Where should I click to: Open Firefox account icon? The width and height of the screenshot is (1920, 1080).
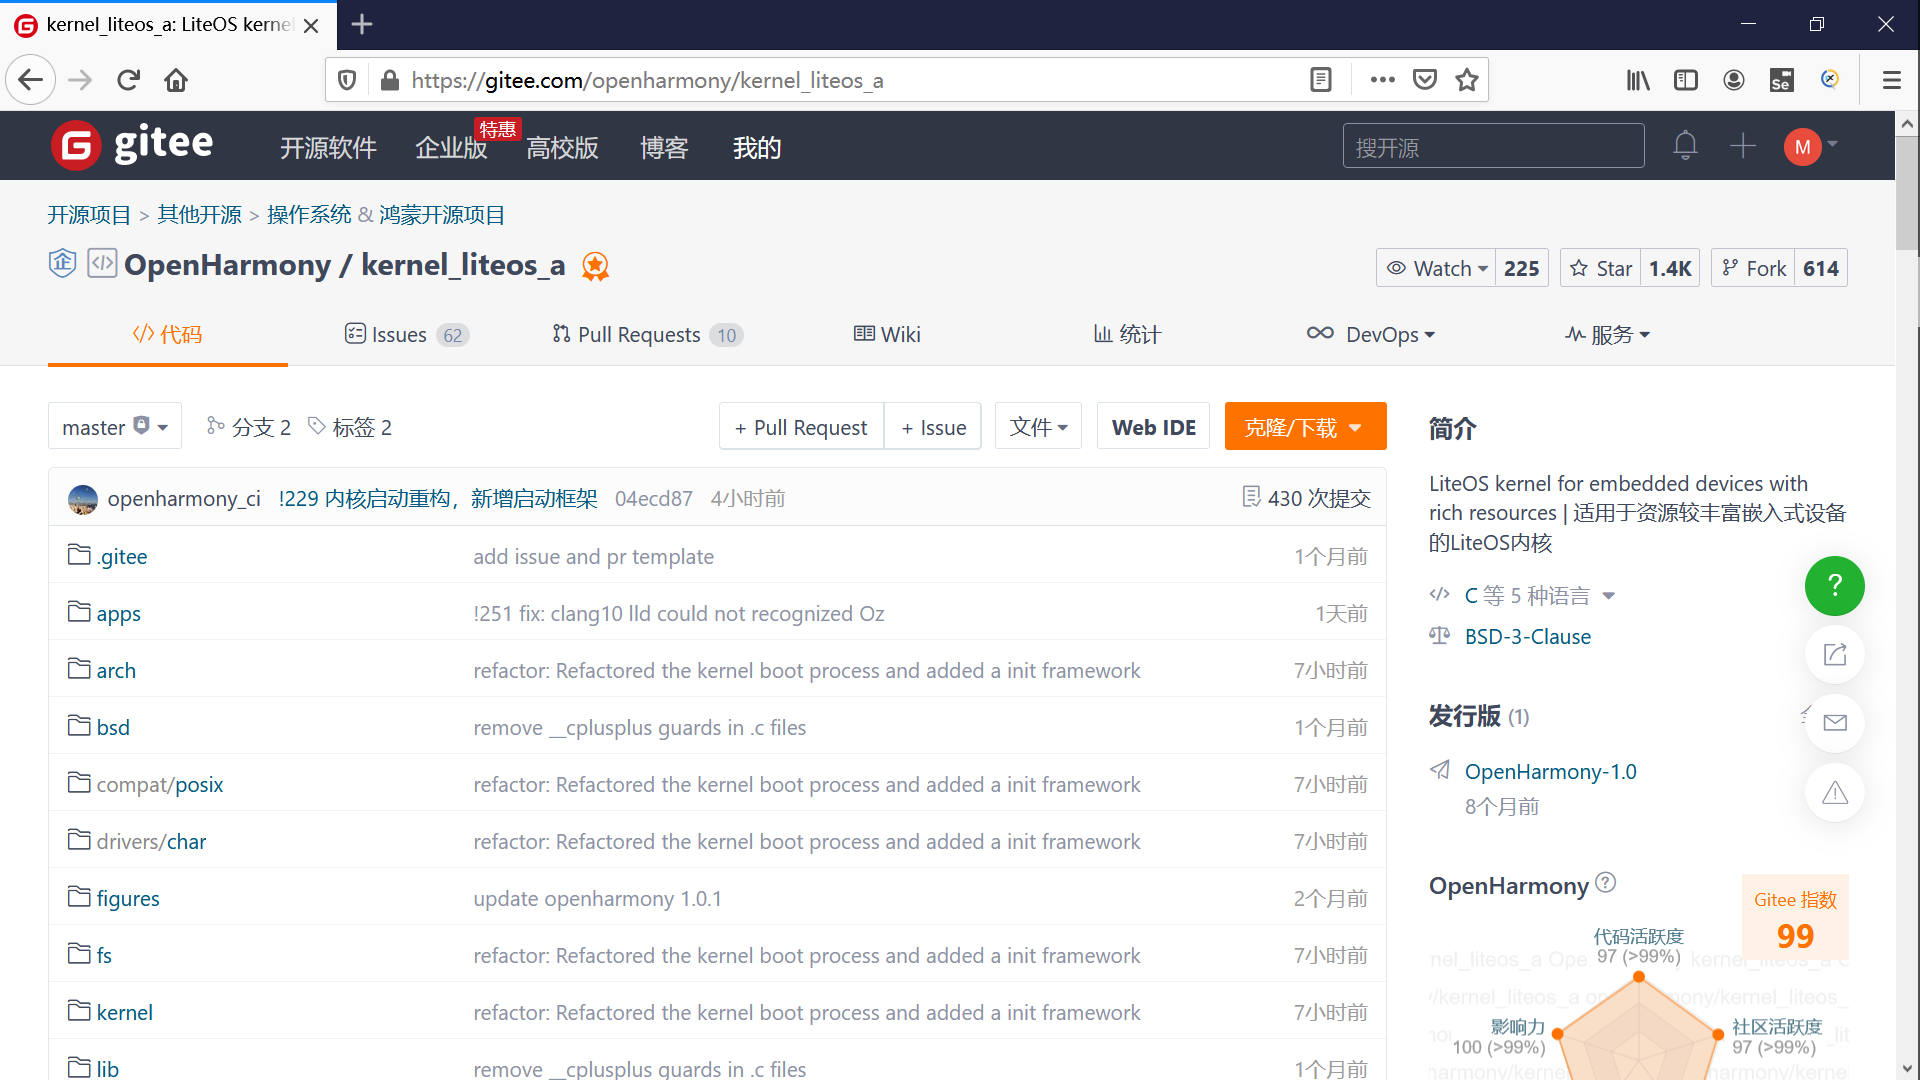[x=1733, y=80]
